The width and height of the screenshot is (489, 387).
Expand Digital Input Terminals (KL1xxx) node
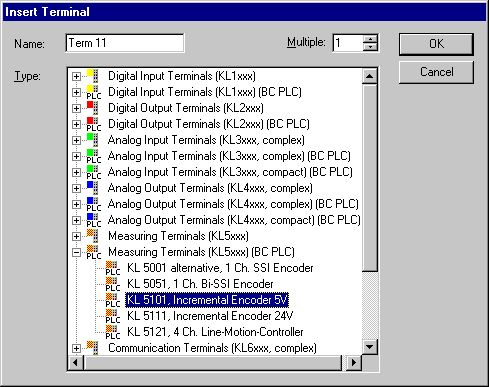pyautogui.click(x=76, y=76)
